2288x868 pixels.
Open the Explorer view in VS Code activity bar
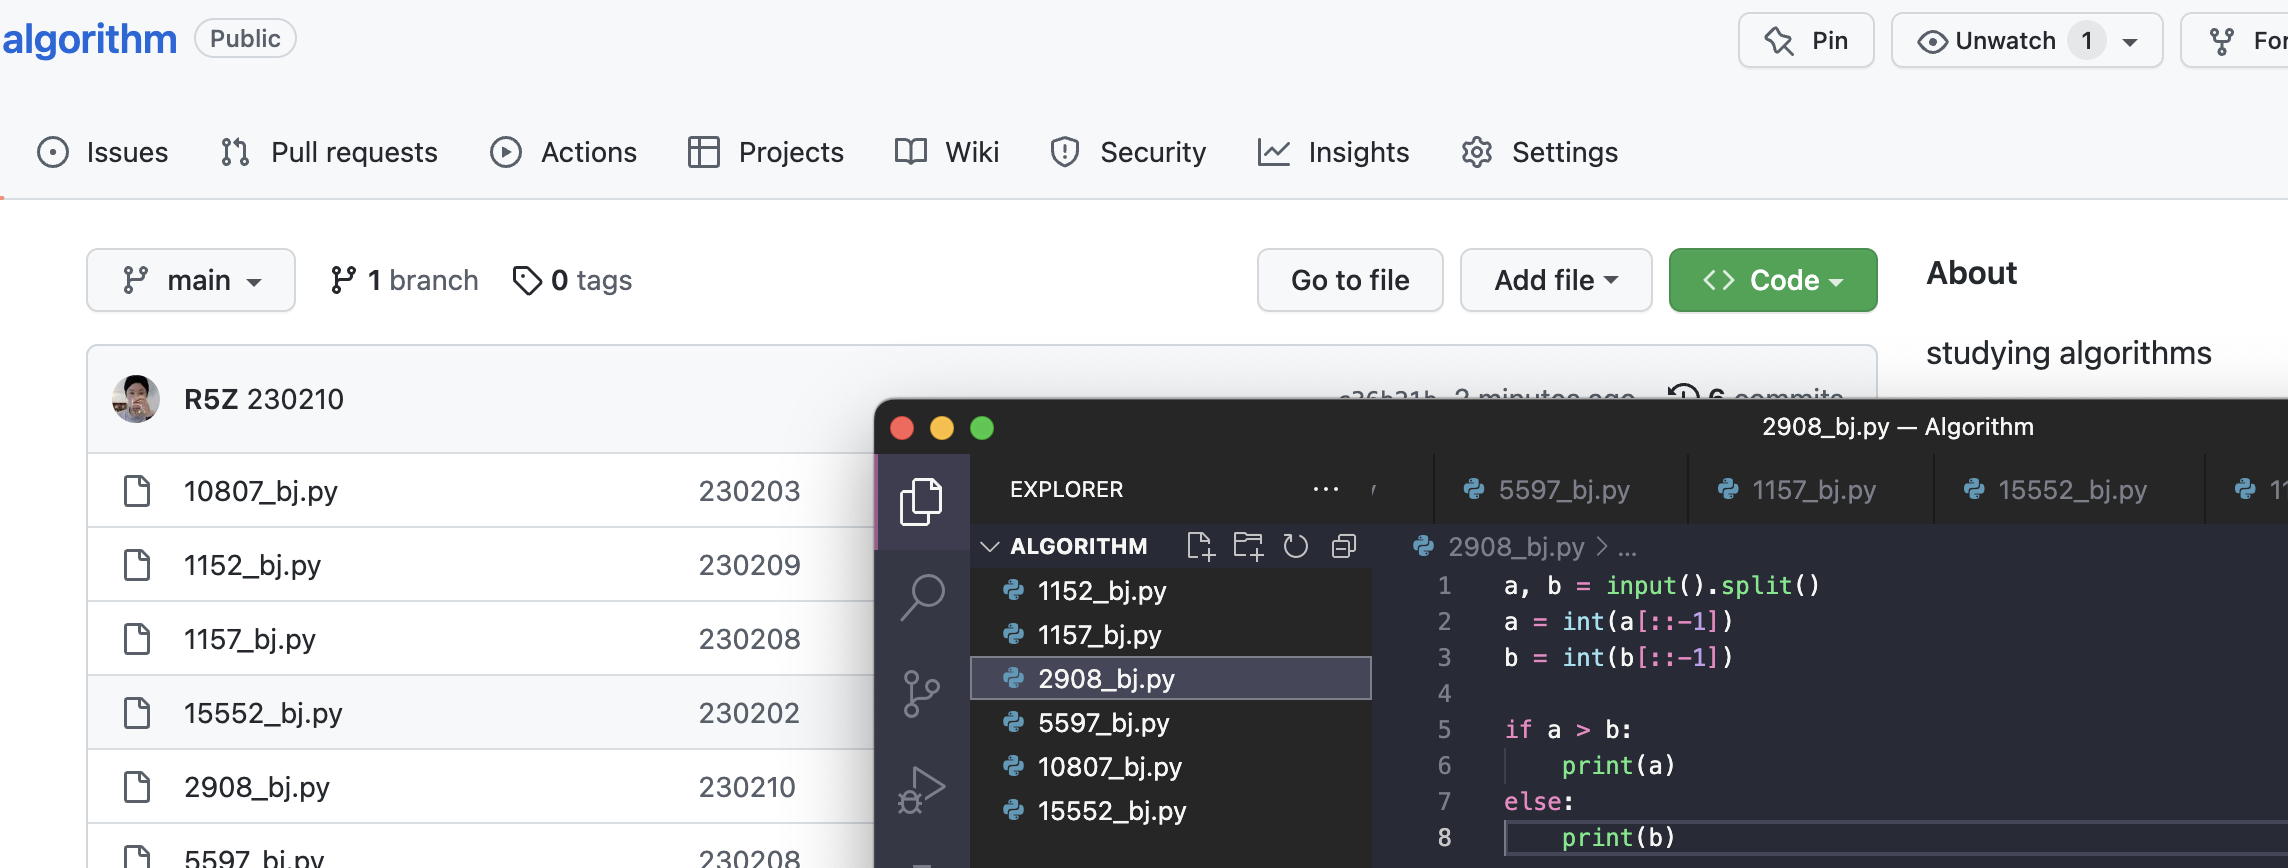click(x=921, y=502)
